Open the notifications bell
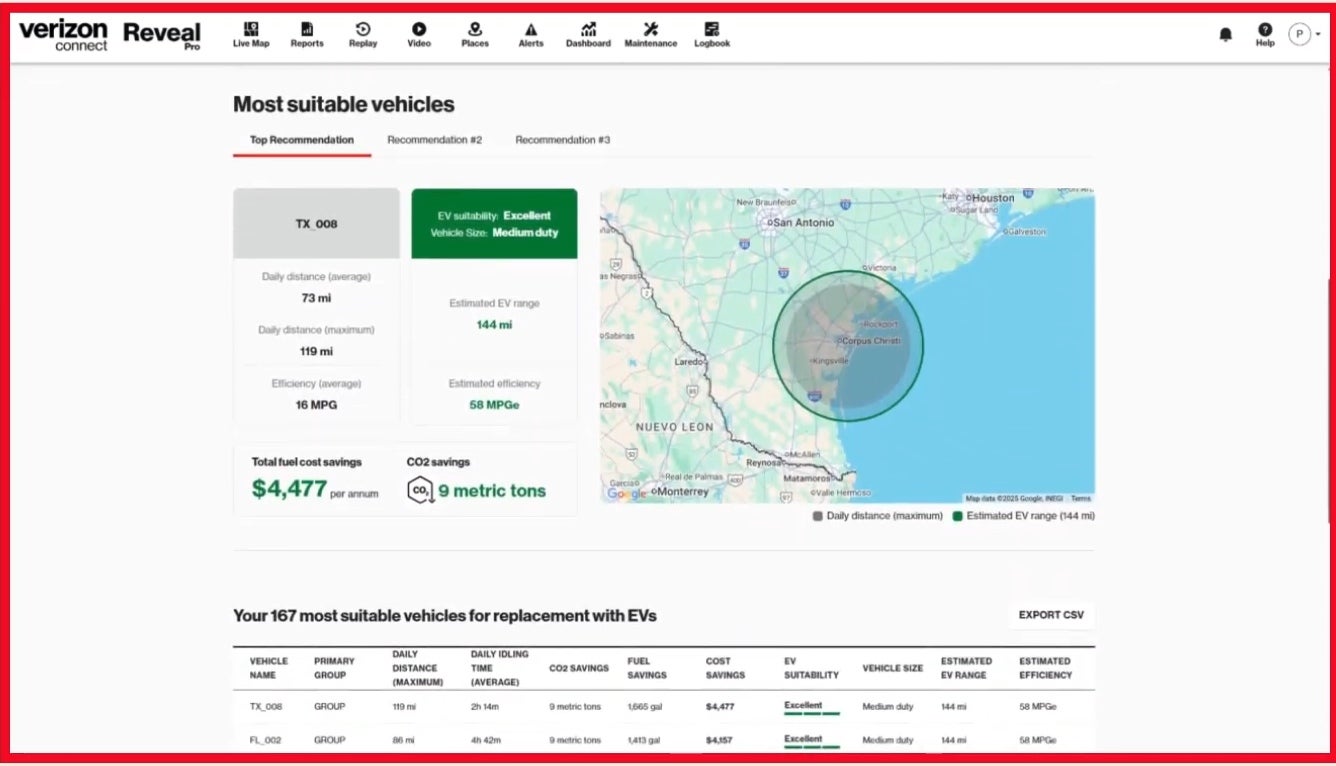Screen dimensions: 1336x766 click(x=1223, y=34)
